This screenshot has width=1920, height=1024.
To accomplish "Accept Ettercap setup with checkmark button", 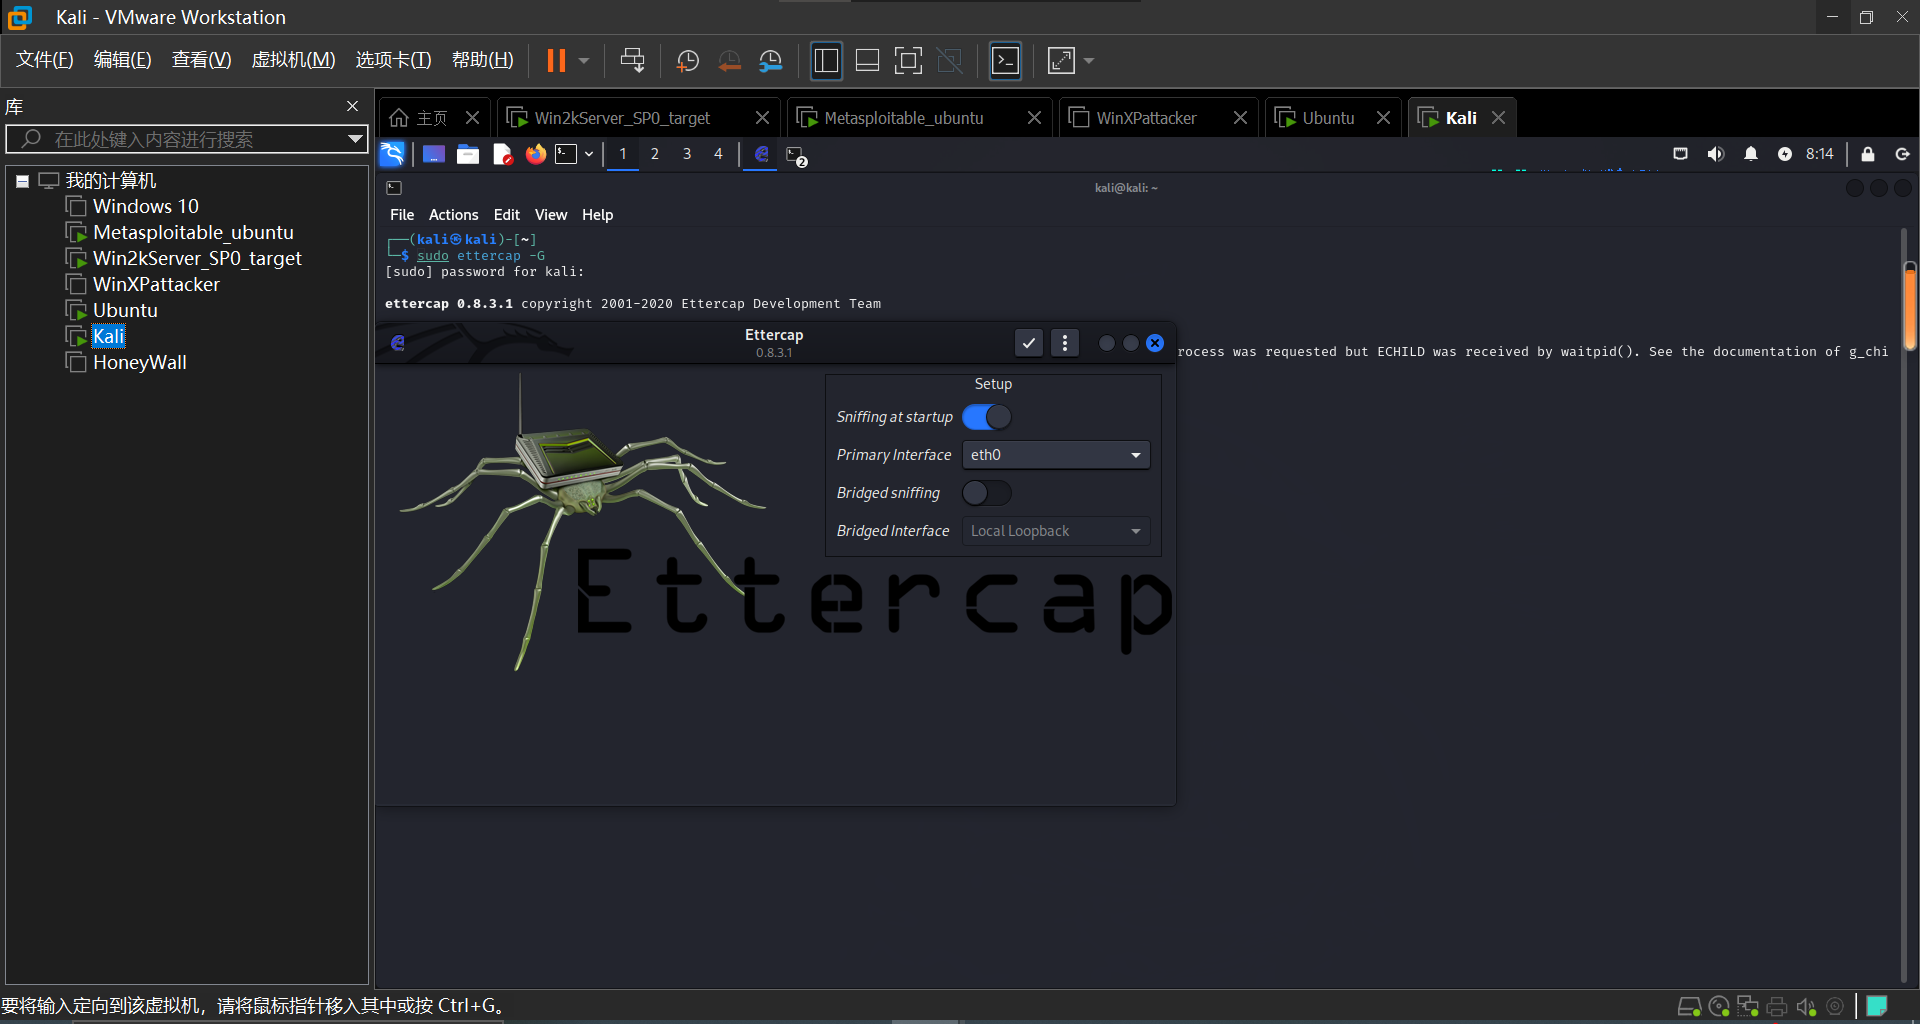I will [x=1028, y=343].
